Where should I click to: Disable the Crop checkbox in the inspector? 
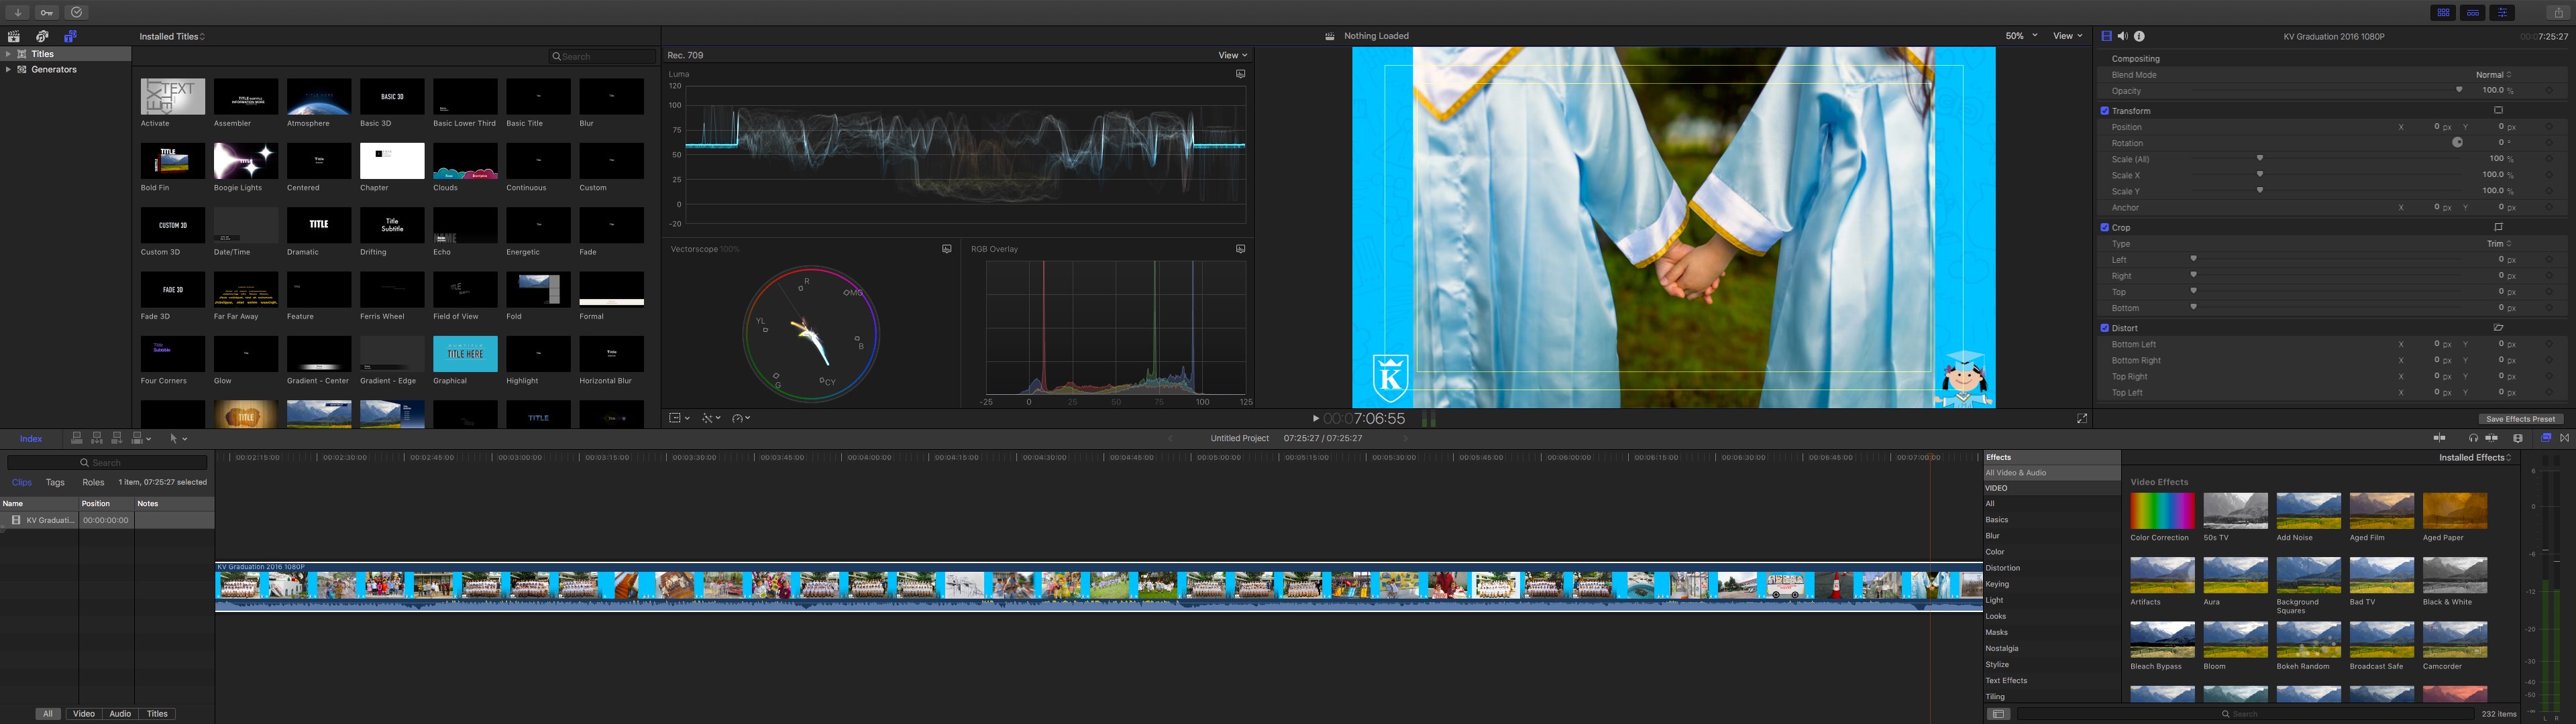(2105, 227)
